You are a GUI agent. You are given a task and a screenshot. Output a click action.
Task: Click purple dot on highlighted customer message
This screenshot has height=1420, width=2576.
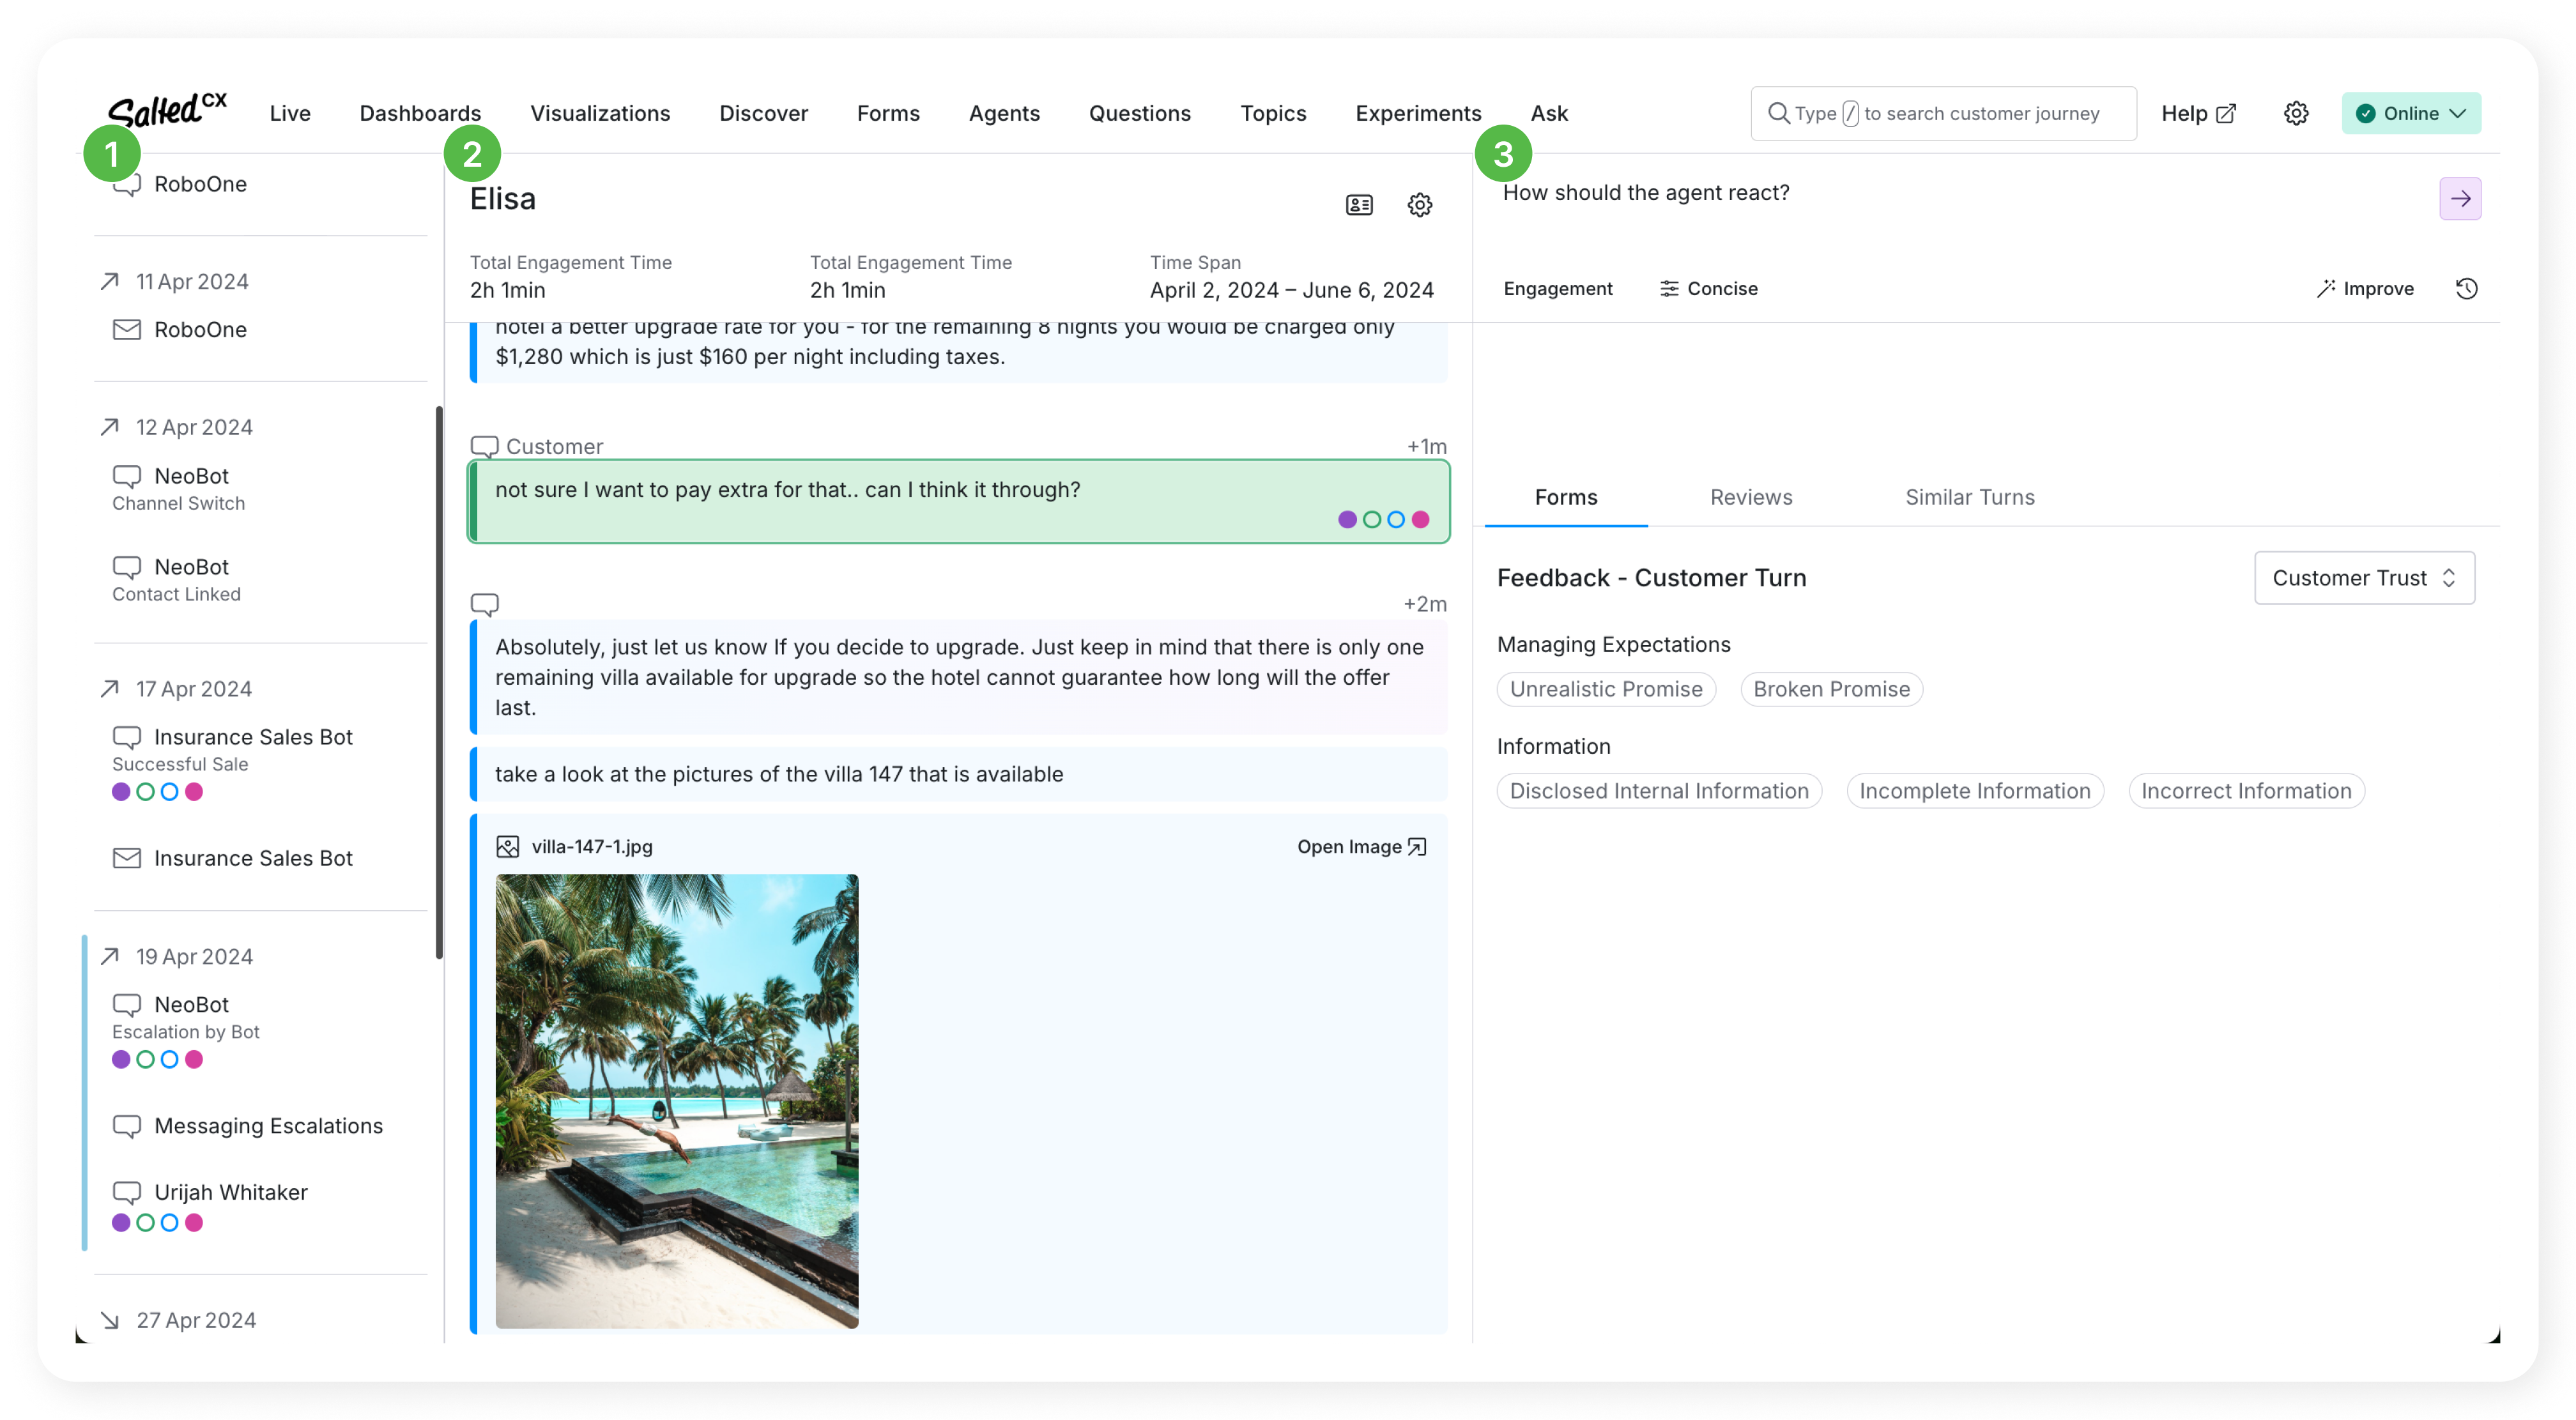point(1347,519)
